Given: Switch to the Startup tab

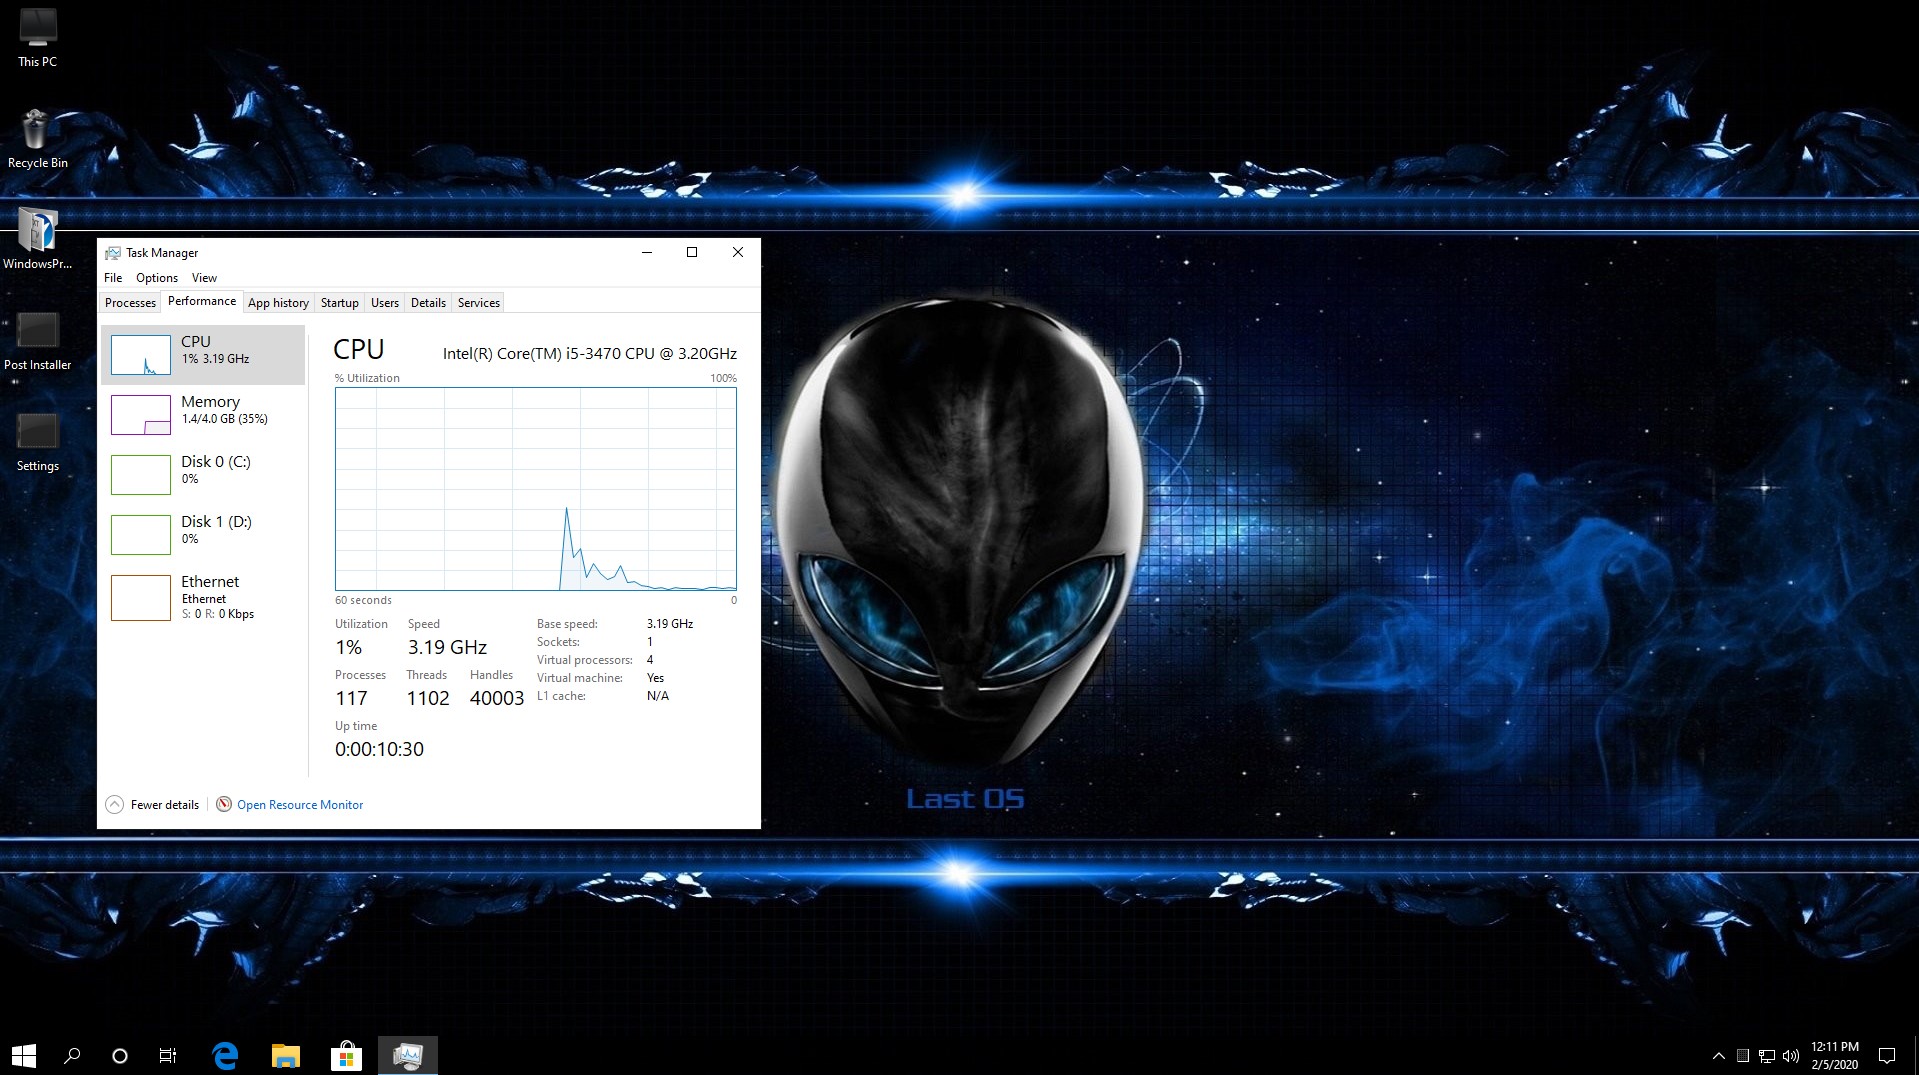Looking at the screenshot, I should click(x=340, y=303).
